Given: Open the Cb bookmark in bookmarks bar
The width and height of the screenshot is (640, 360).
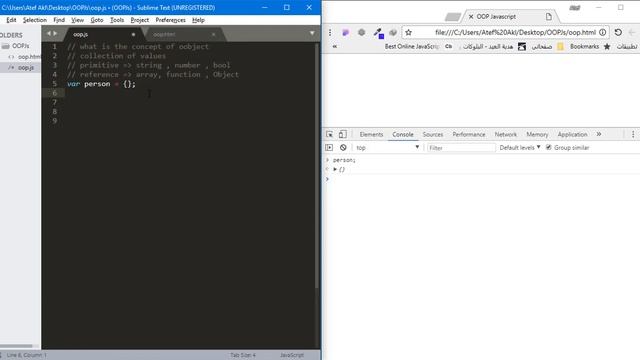Looking at the screenshot, I should click(x=449, y=47).
